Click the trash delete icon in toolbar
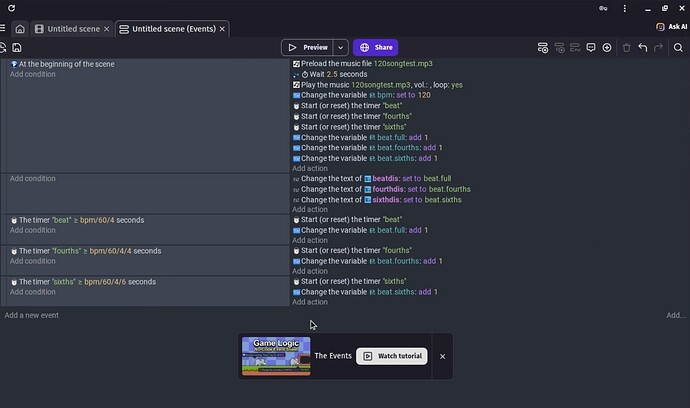The height and width of the screenshot is (408, 690). (626, 47)
